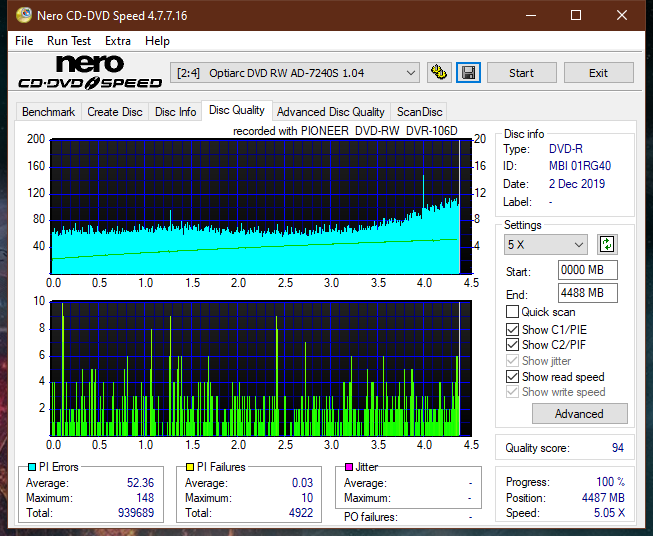Open the 5 X speed dropdown
653x536 pixels.
click(x=546, y=244)
